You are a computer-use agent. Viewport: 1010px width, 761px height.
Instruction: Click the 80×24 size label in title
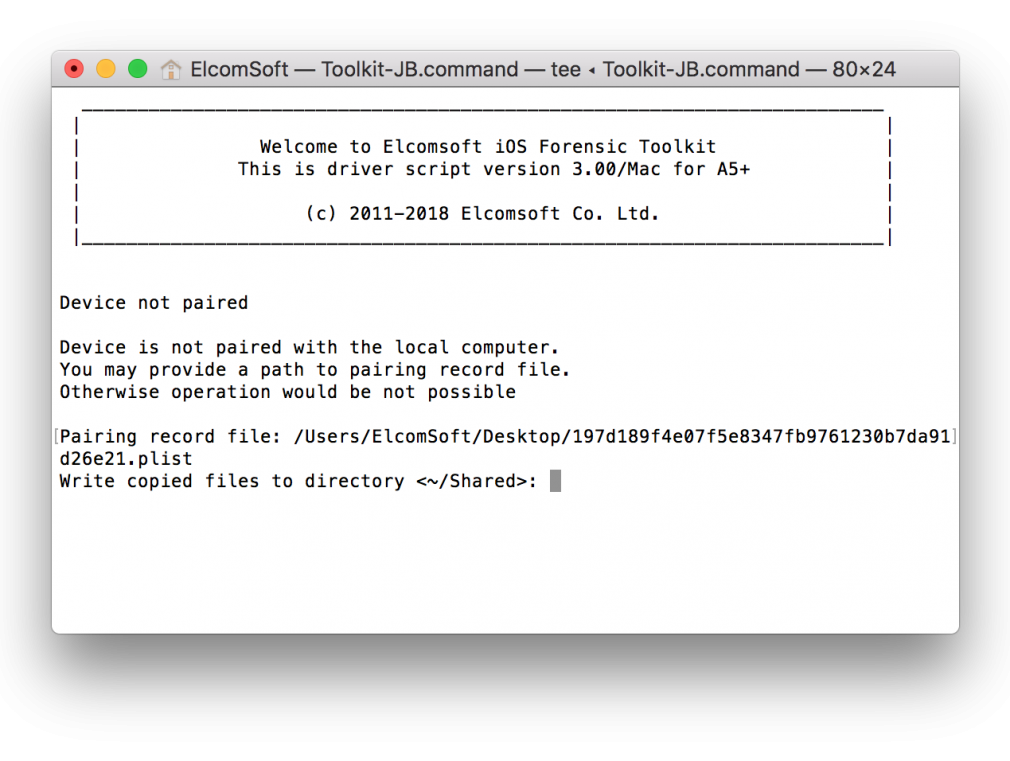coord(864,69)
